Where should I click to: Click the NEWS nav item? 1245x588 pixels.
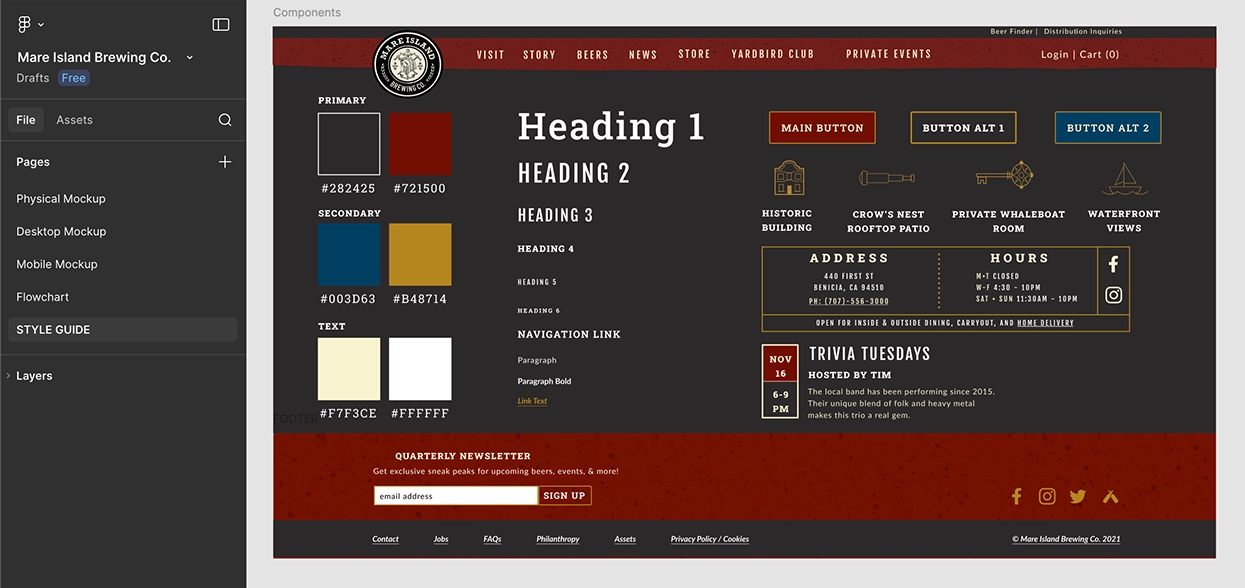pyautogui.click(x=643, y=55)
